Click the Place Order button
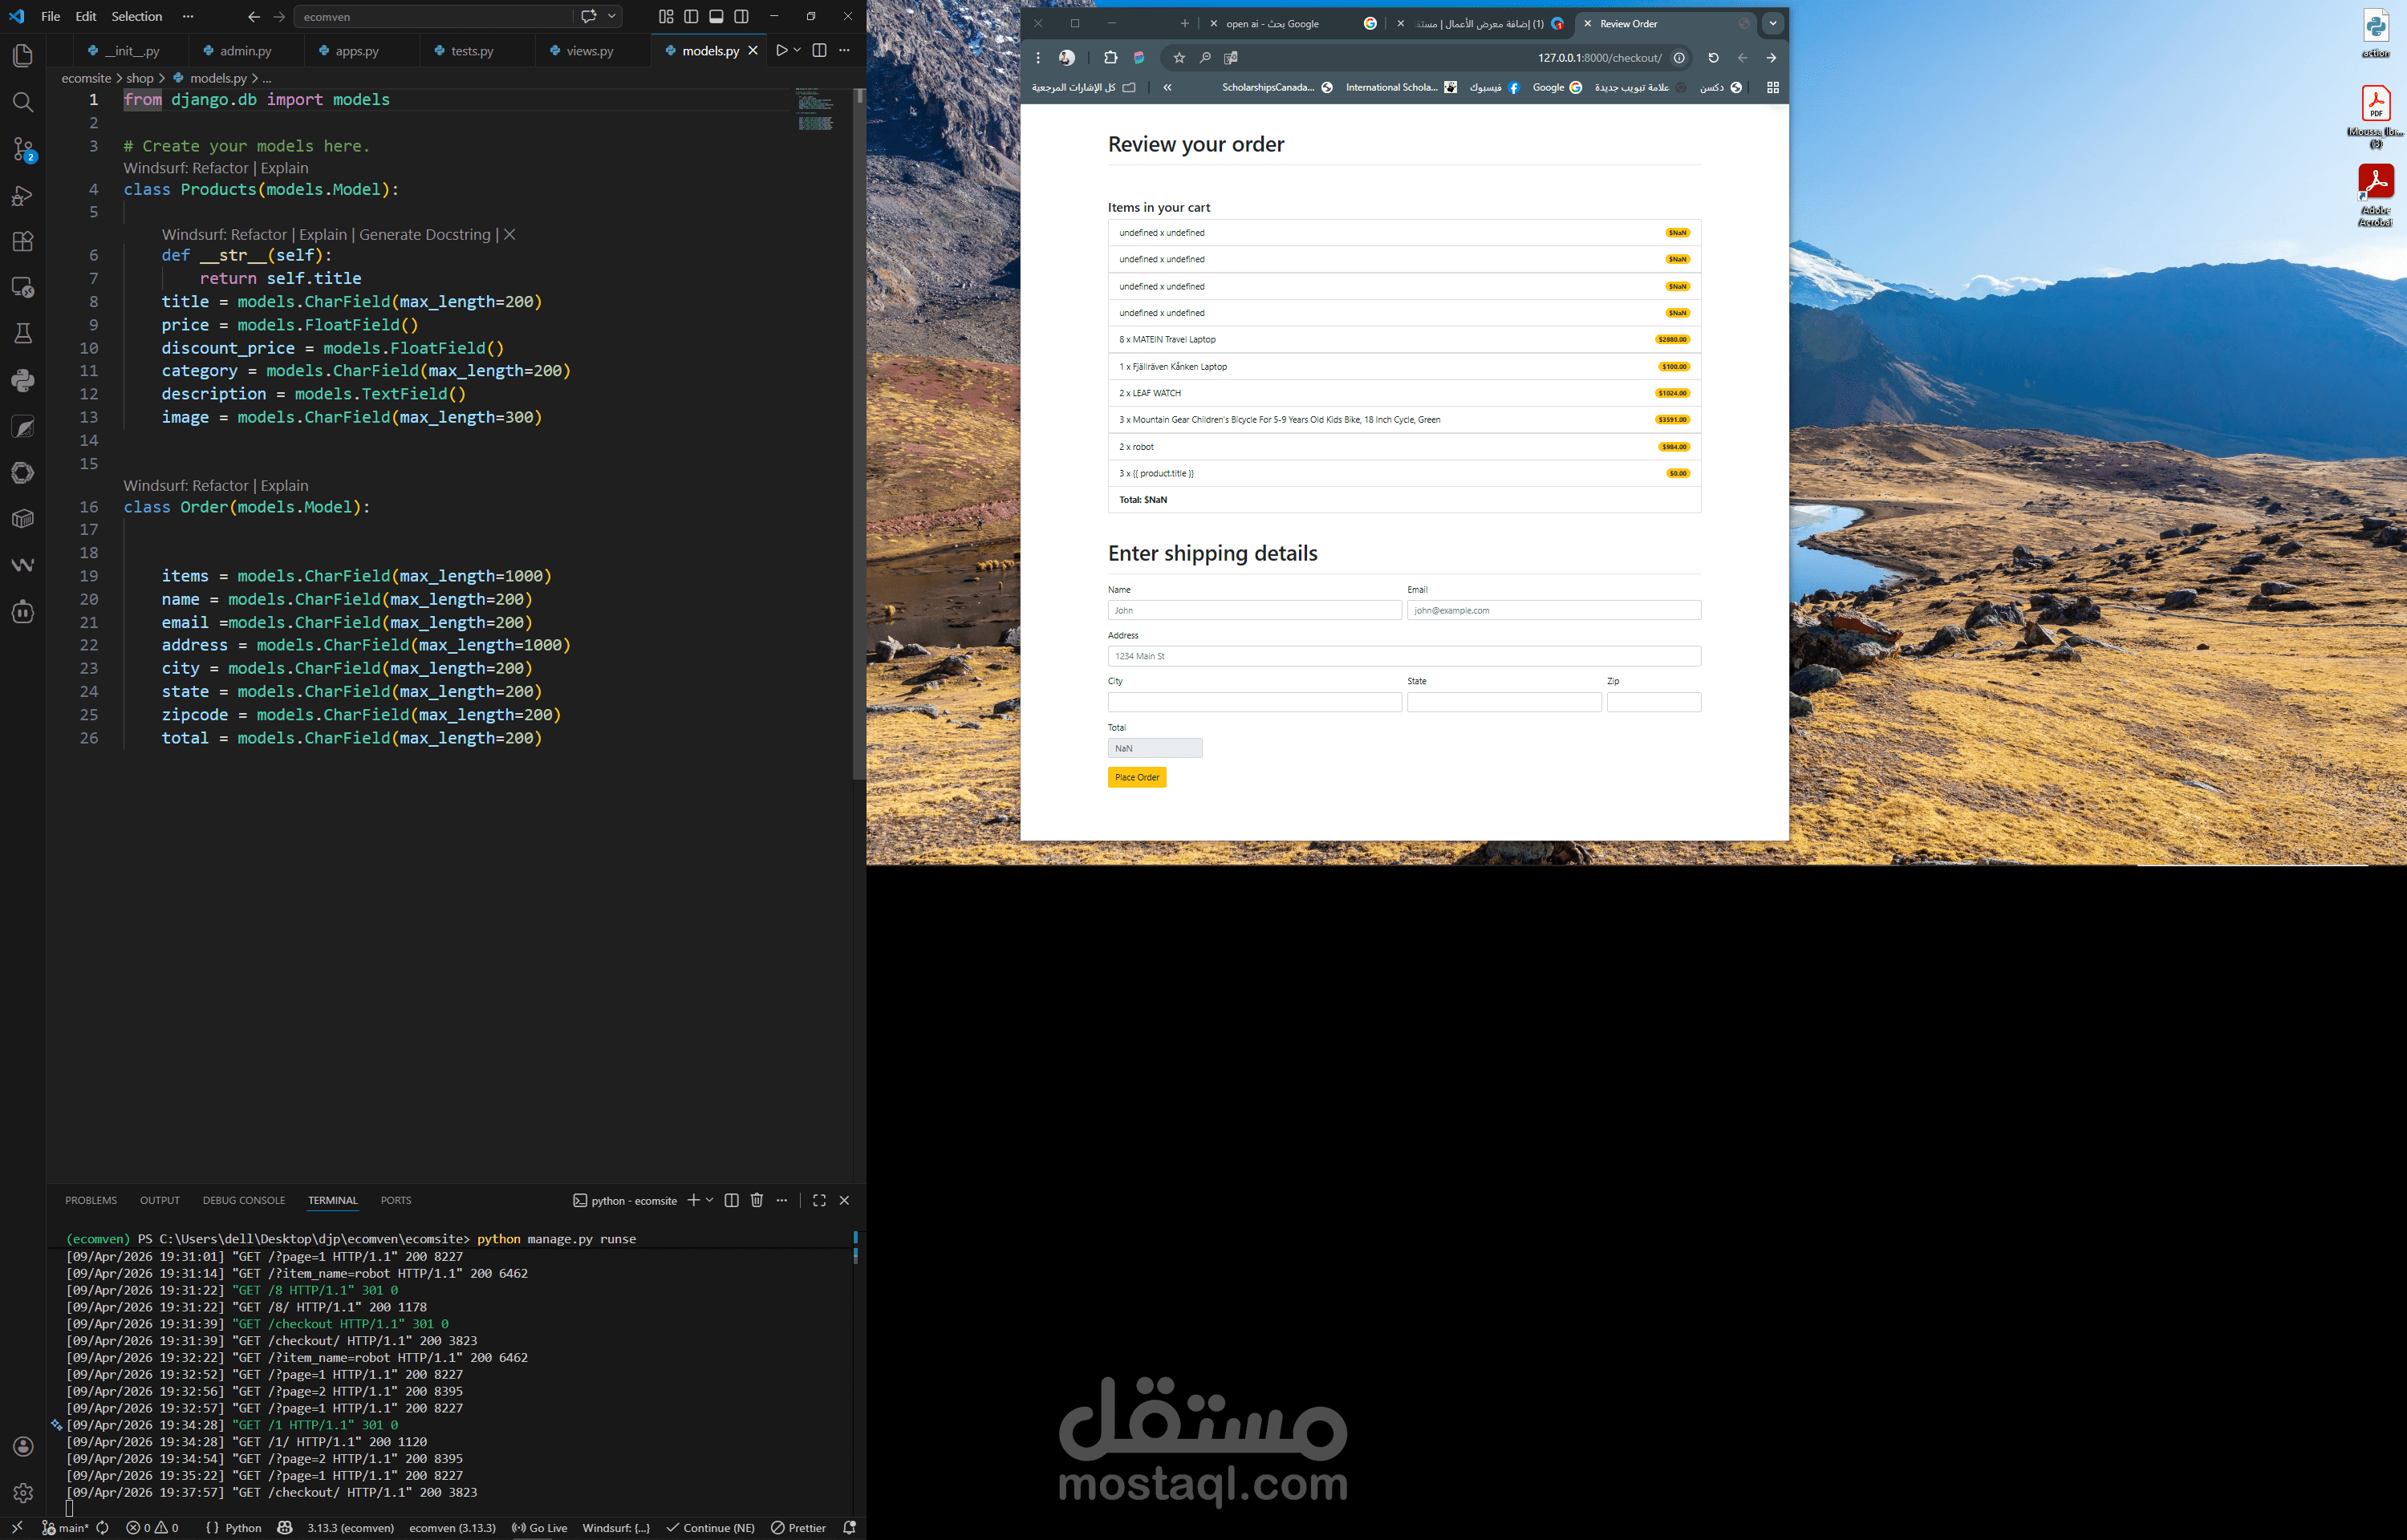This screenshot has width=2407, height=1540. point(1136,777)
